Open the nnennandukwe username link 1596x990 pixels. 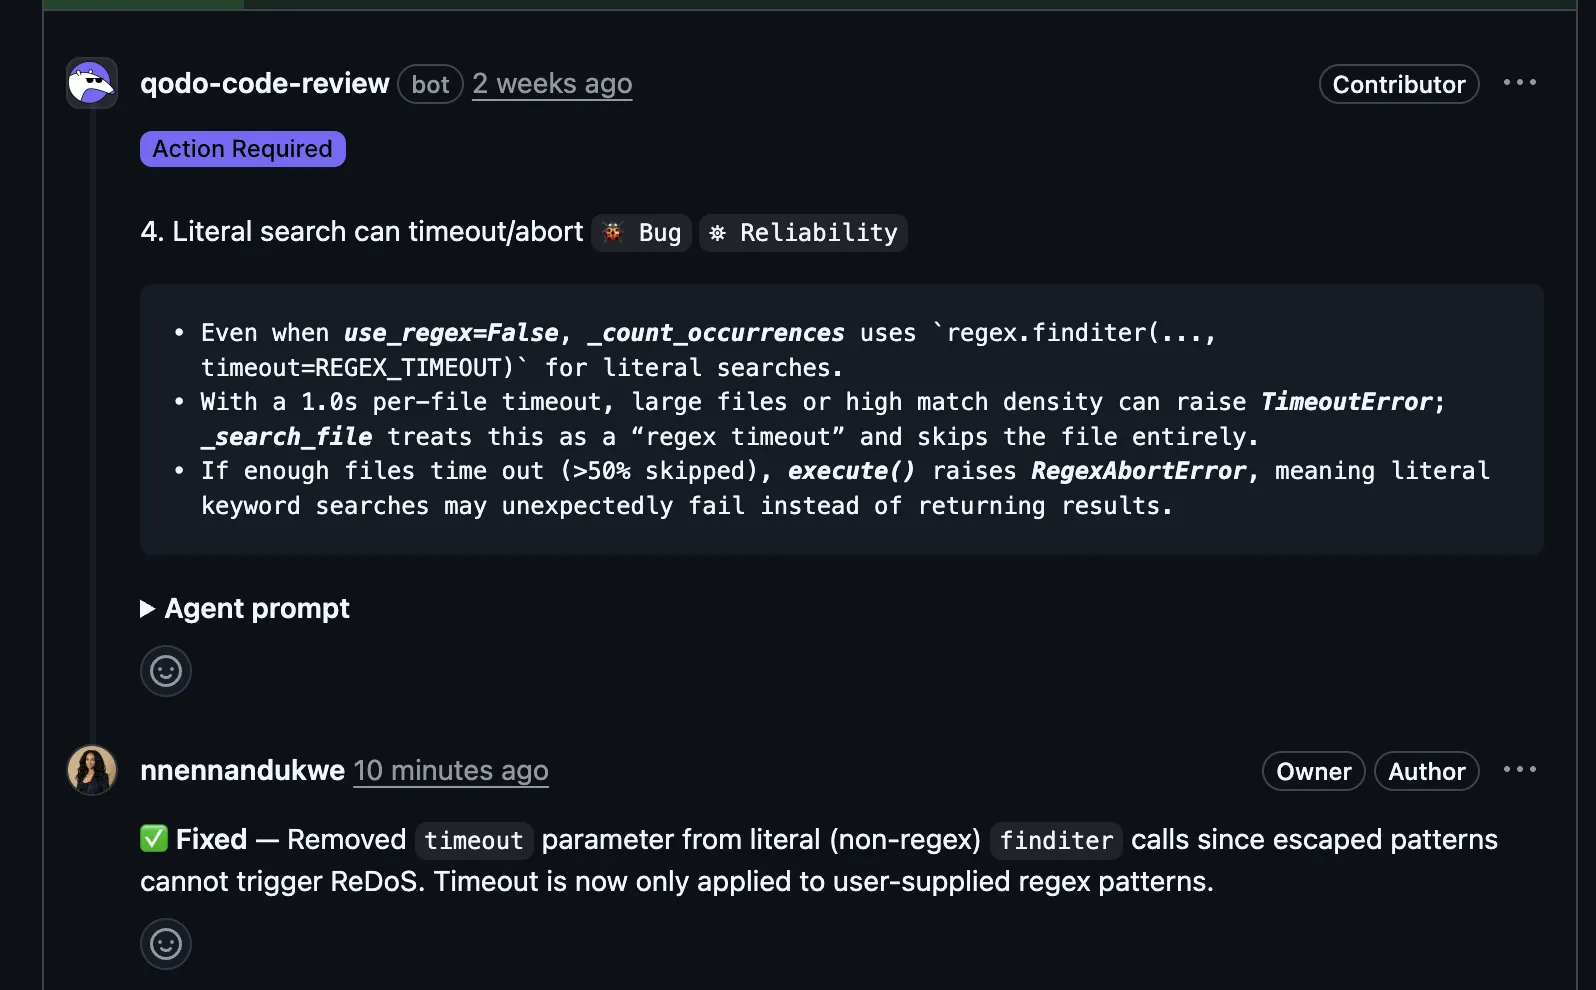pos(242,771)
